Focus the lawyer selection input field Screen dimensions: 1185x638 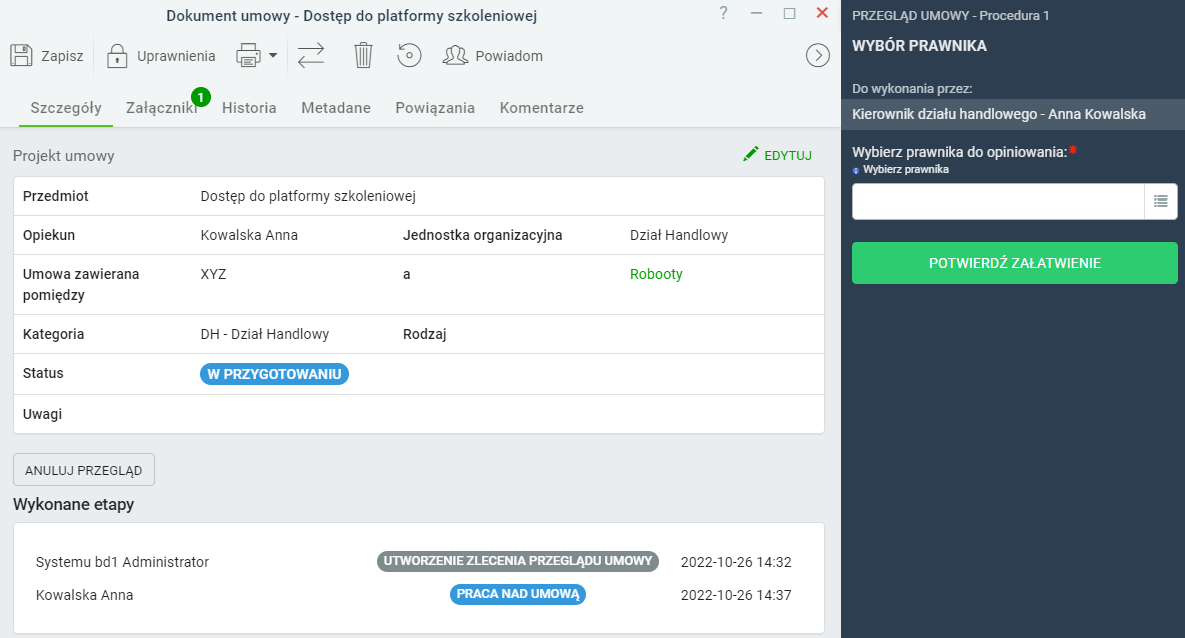(998, 201)
